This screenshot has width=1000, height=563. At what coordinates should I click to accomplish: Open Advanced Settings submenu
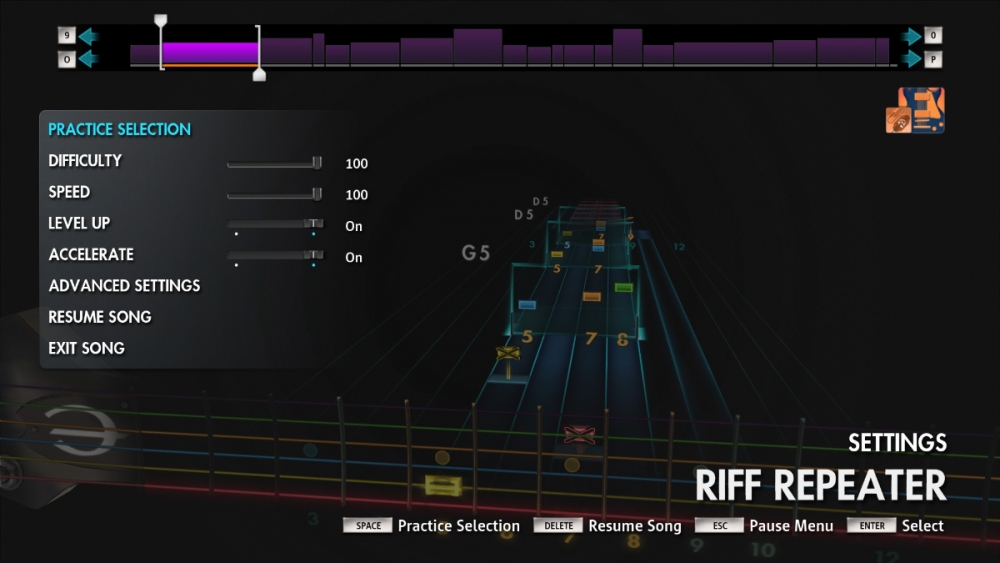point(124,286)
